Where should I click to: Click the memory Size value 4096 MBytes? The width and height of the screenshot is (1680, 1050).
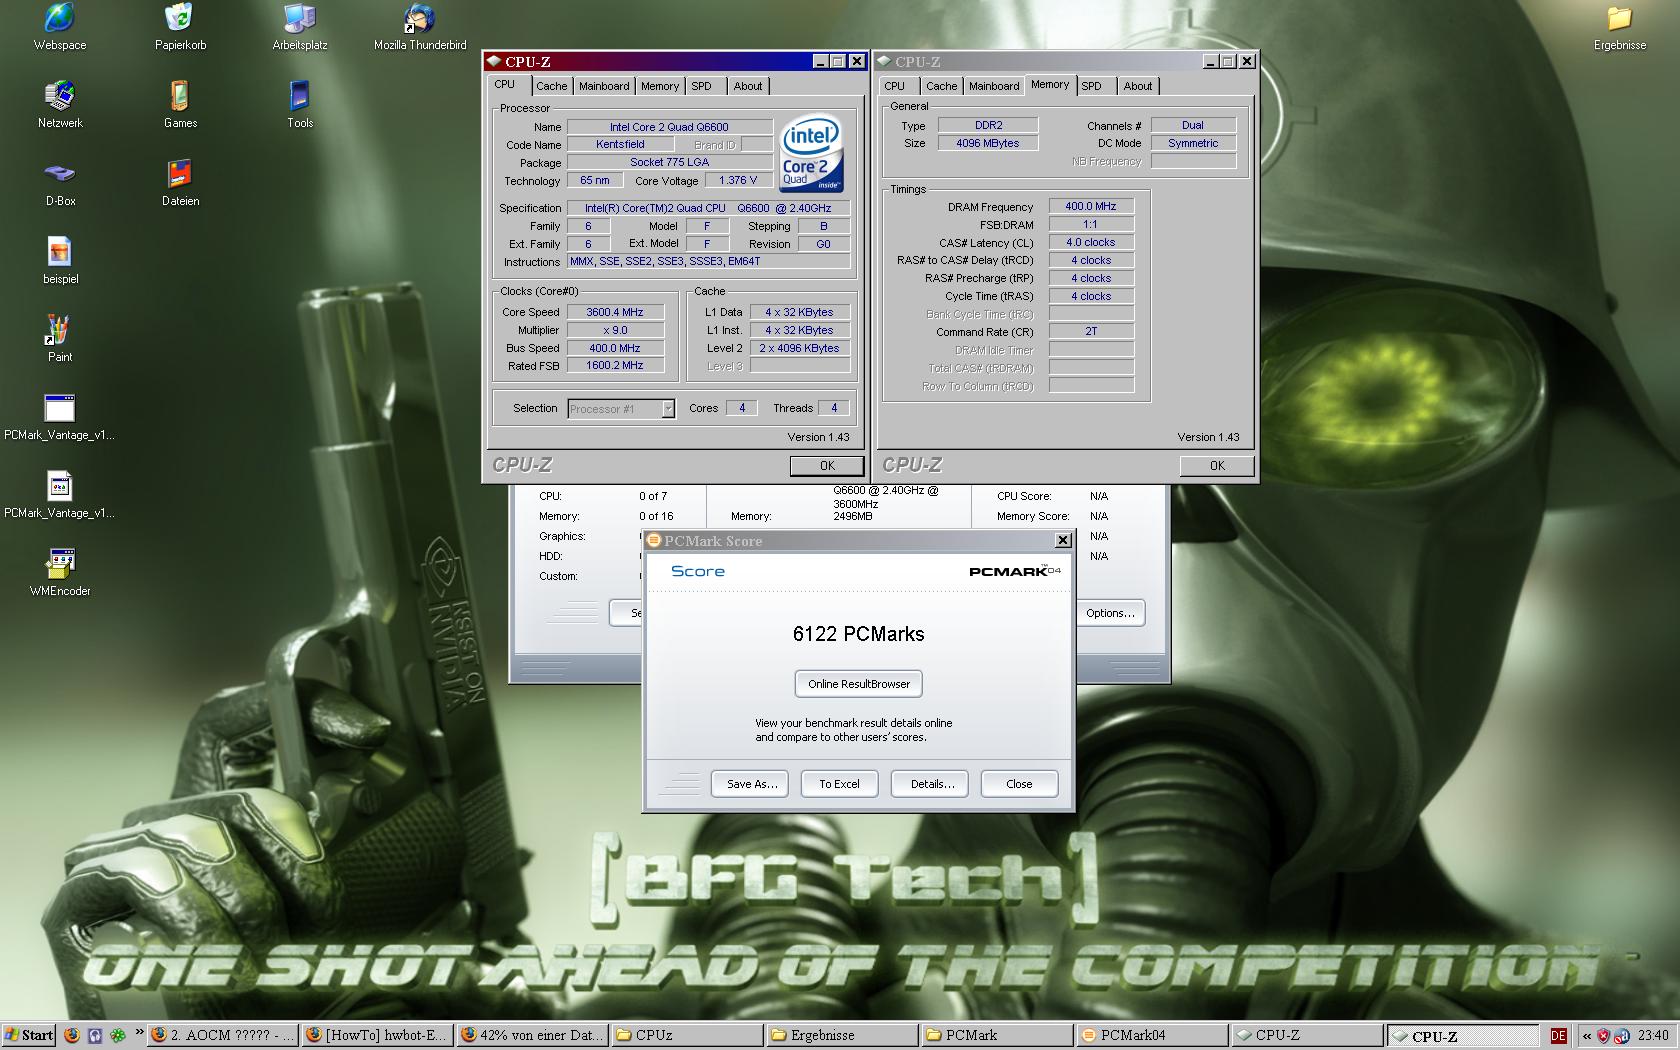coord(988,143)
